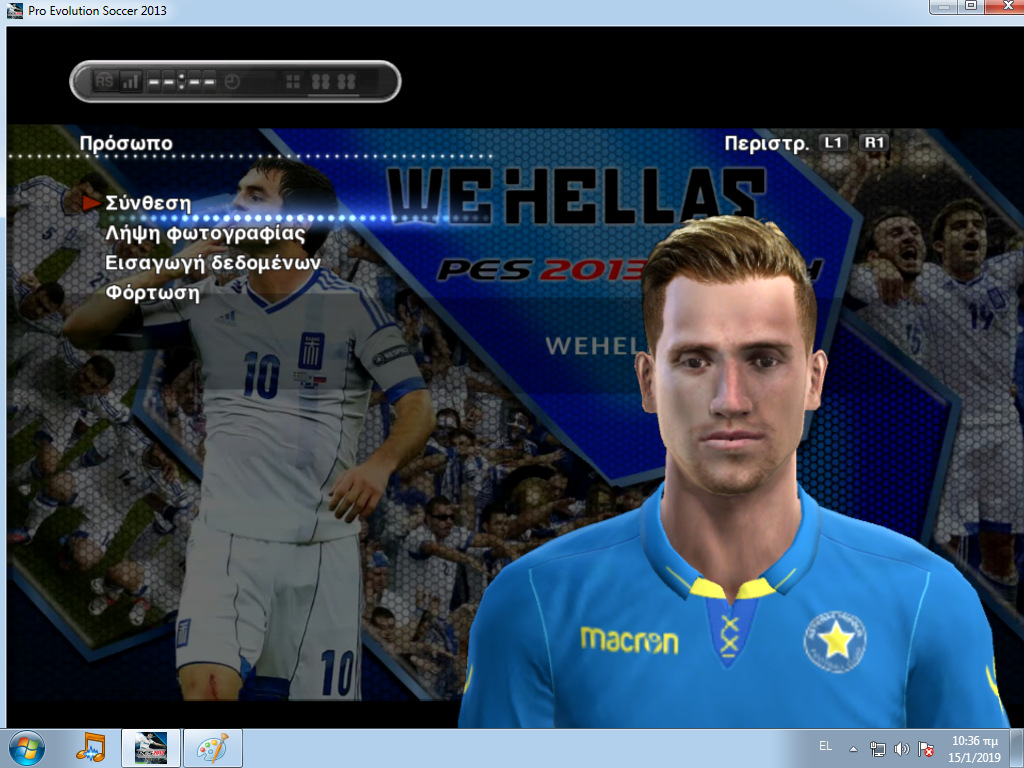Click the signal bars icon in overlay

click(131, 82)
